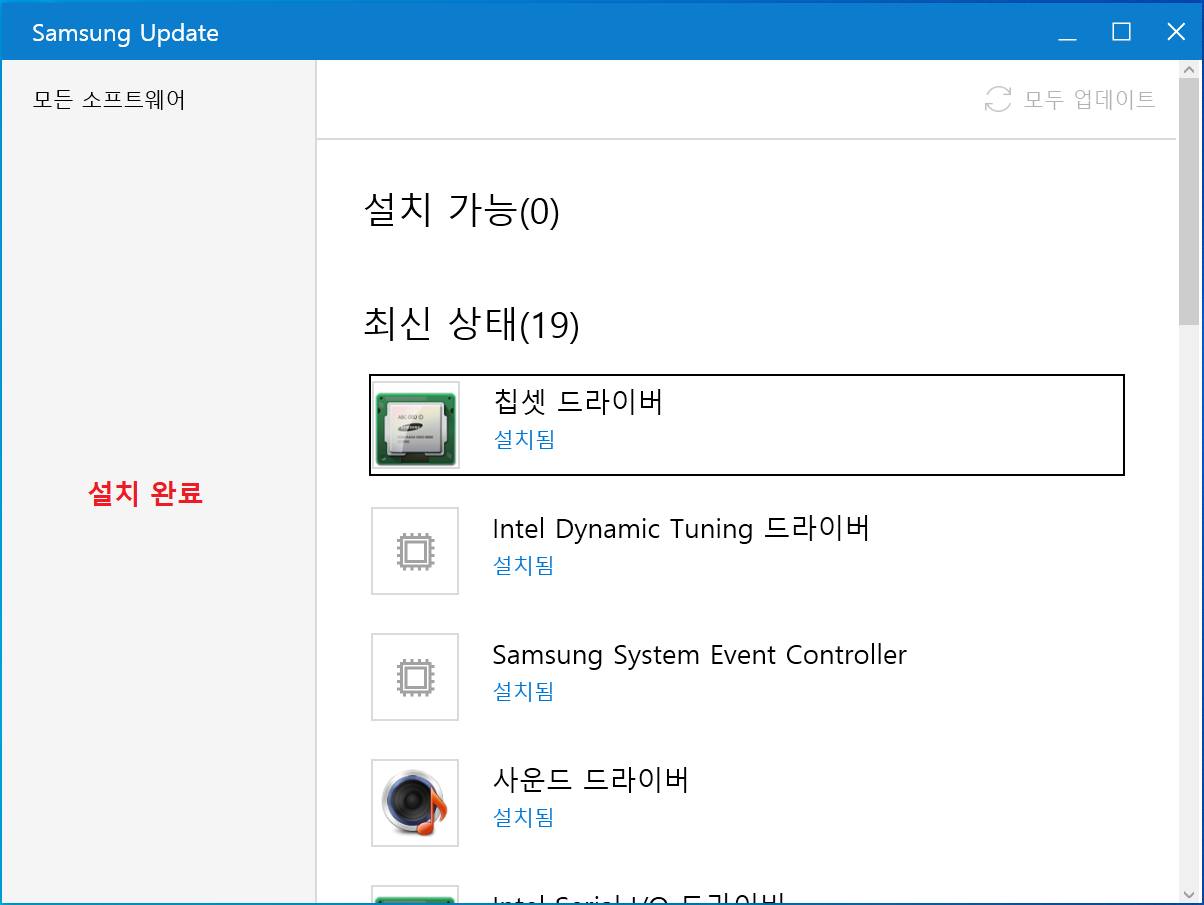
Task: Close the Samsung Update window
Action: pos(1176,32)
